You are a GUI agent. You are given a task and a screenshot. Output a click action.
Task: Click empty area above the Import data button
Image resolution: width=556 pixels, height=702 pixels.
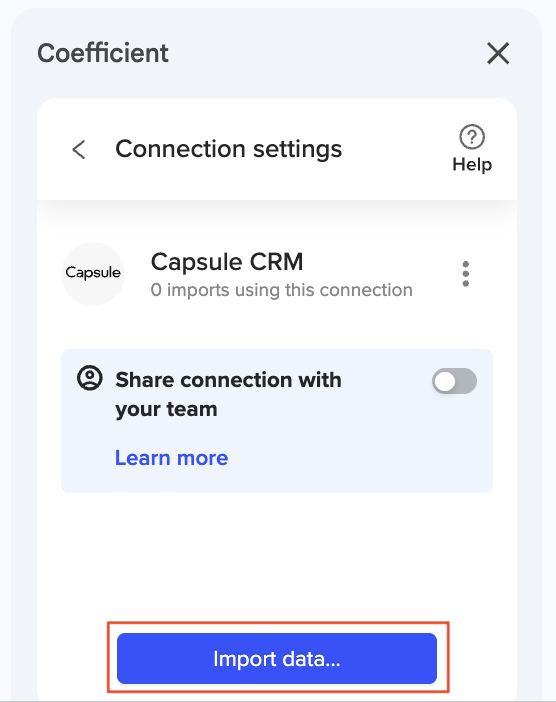(277, 557)
